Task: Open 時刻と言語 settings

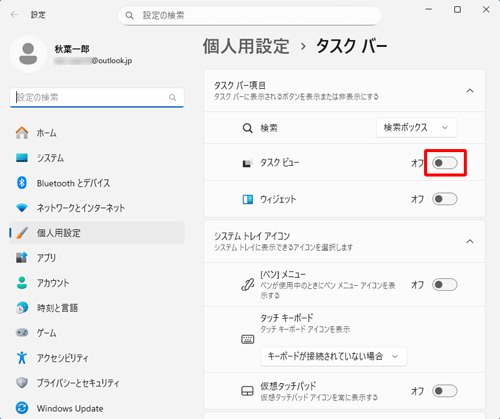Action: pyautogui.click(x=97, y=308)
